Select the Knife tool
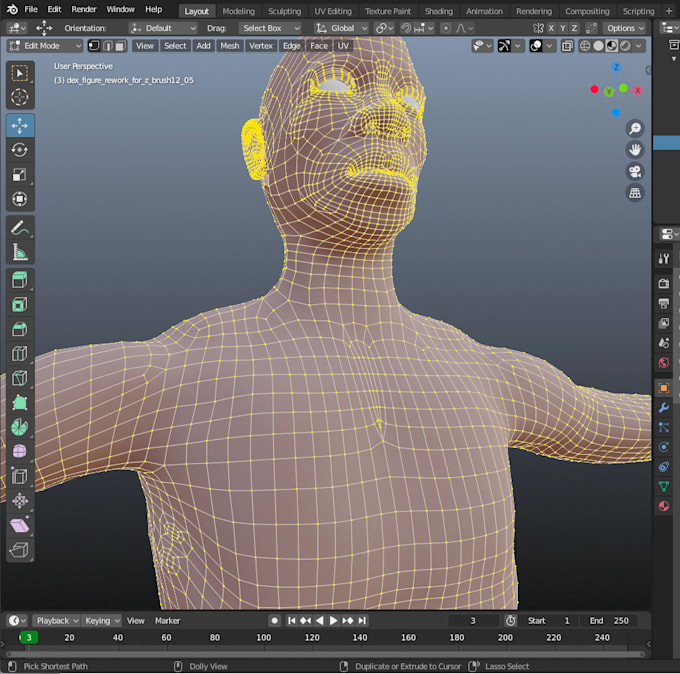 (20, 379)
